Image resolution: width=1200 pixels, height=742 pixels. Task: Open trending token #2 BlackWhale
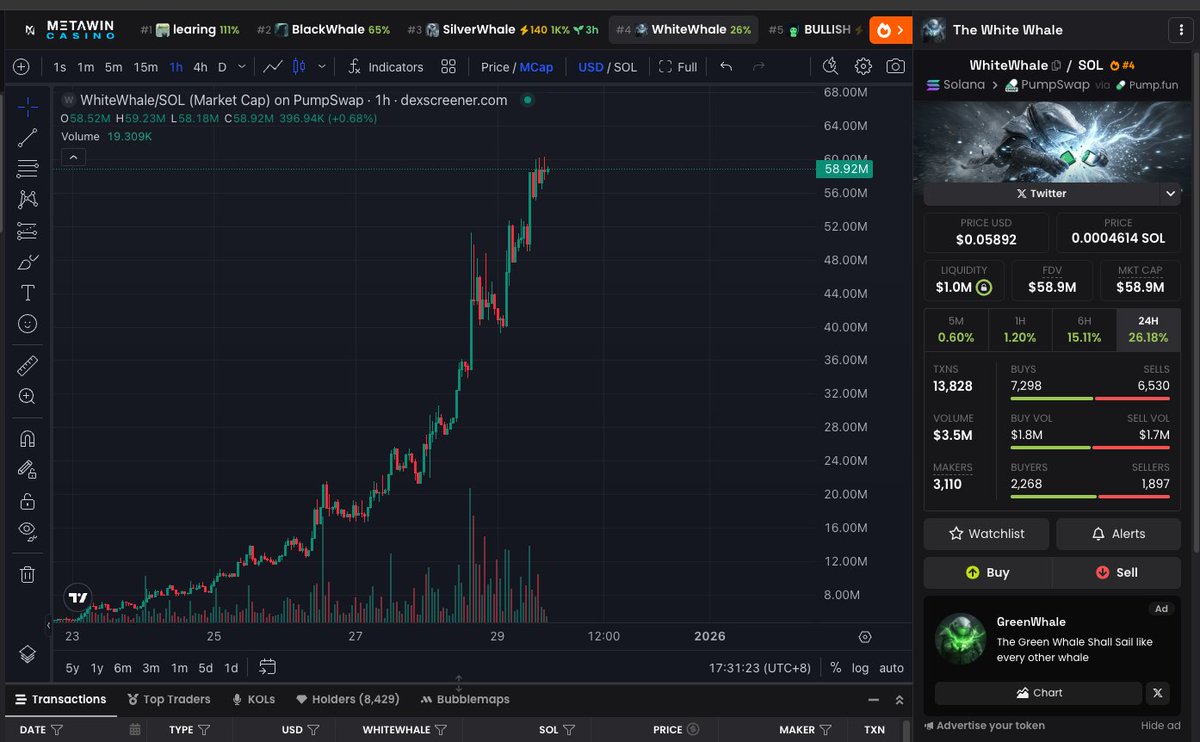(x=324, y=30)
